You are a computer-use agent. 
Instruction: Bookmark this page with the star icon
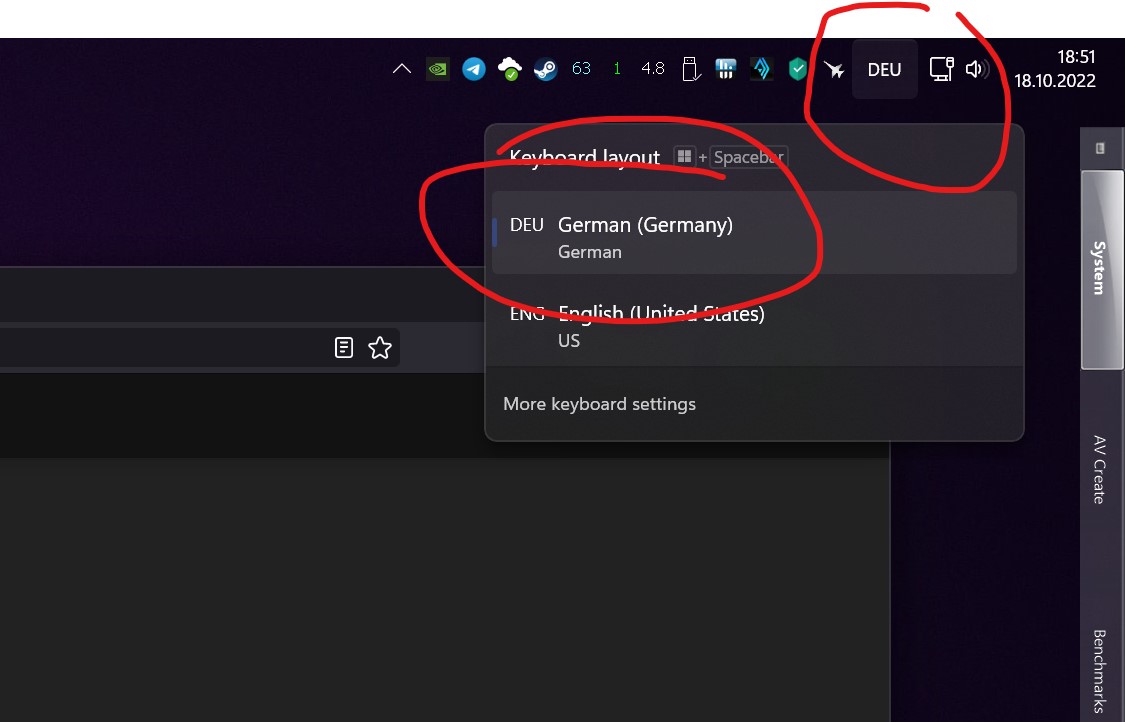(380, 347)
